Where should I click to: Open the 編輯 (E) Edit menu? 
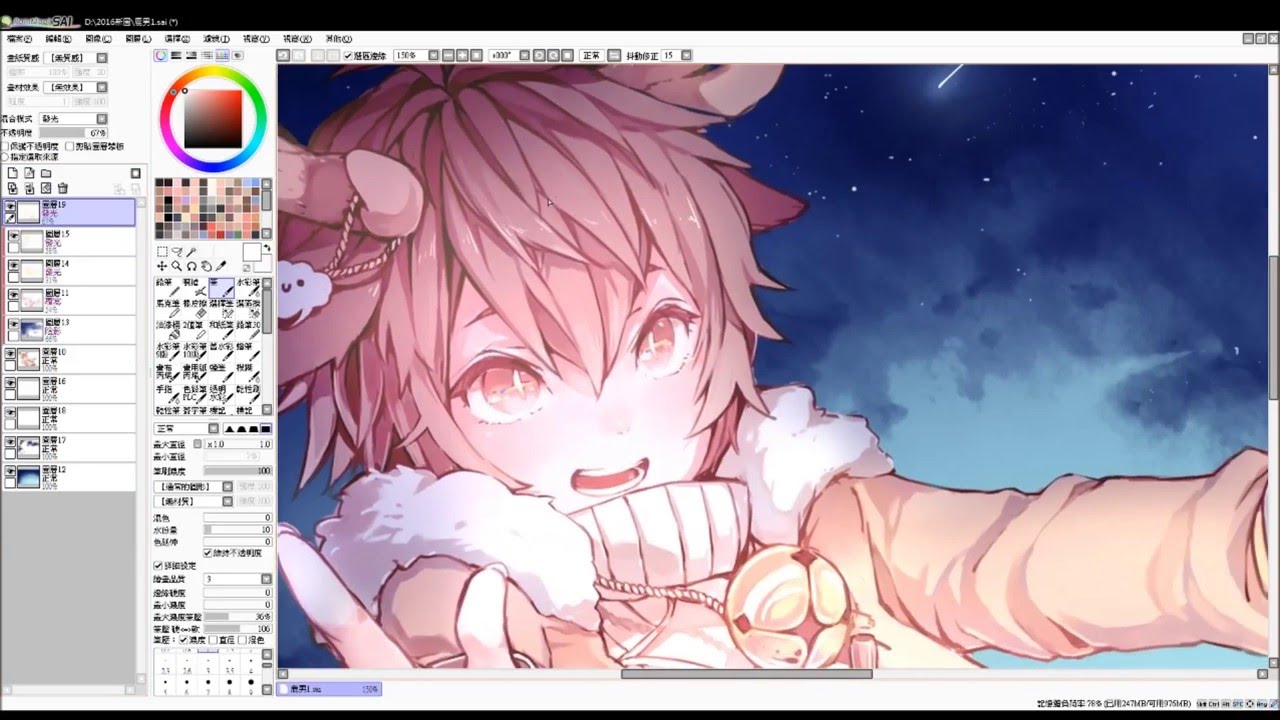coord(59,39)
